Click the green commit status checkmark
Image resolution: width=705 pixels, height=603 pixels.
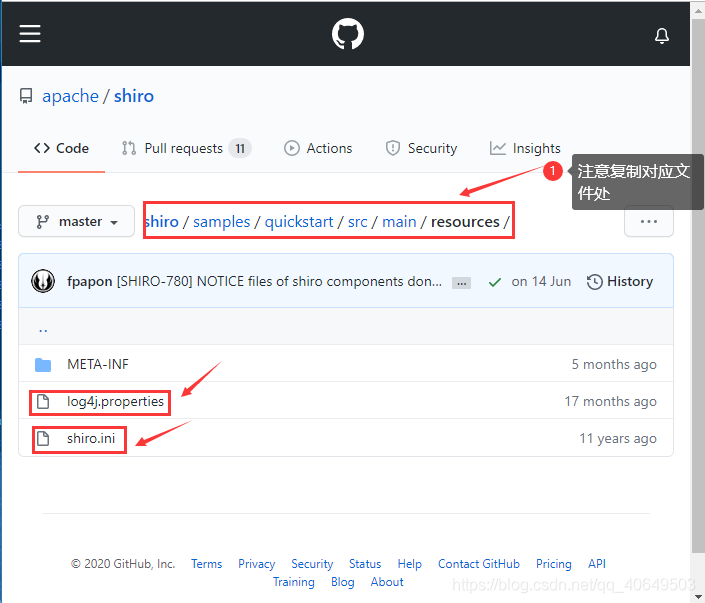pyautogui.click(x=495, y=282)
